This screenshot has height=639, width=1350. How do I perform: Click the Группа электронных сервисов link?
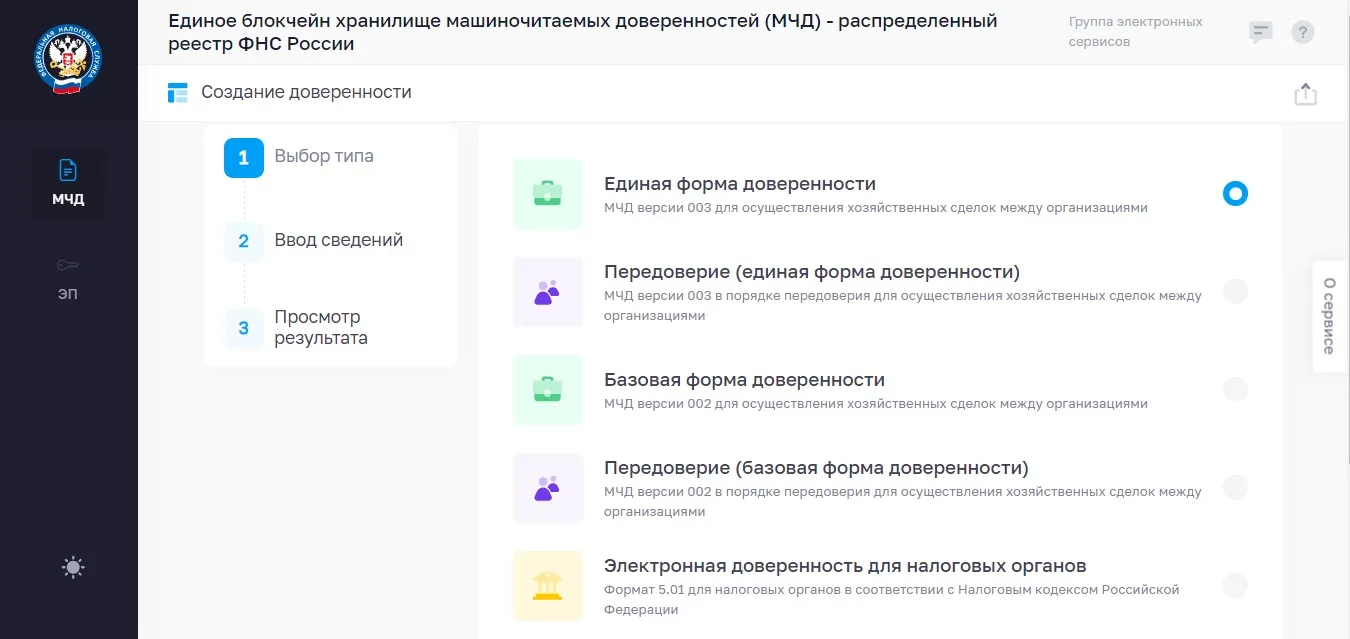(x=1136, y=32)
